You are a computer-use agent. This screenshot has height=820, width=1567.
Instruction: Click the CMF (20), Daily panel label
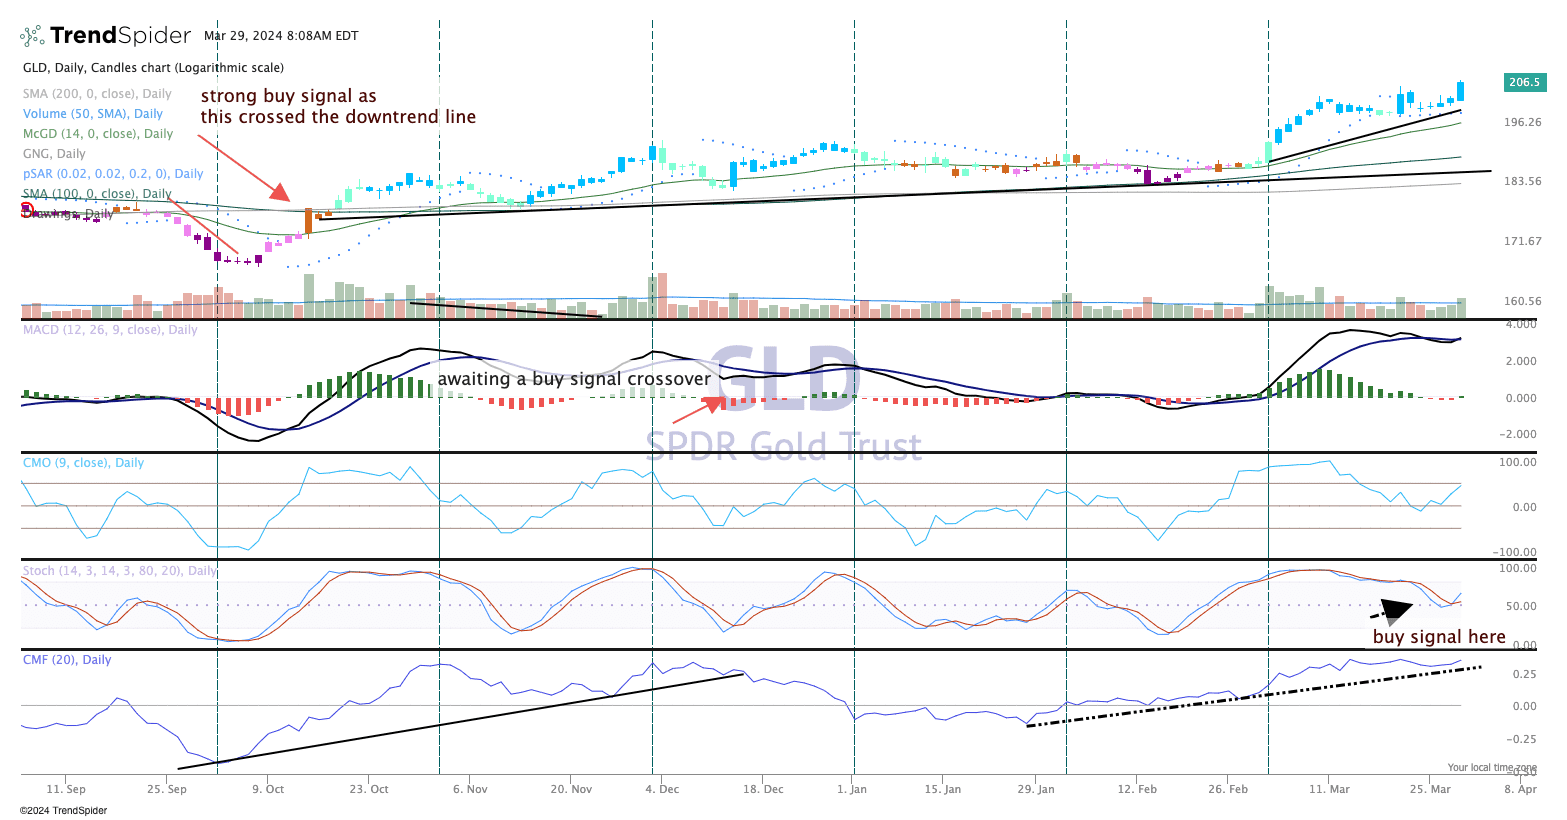click(67, 660)
